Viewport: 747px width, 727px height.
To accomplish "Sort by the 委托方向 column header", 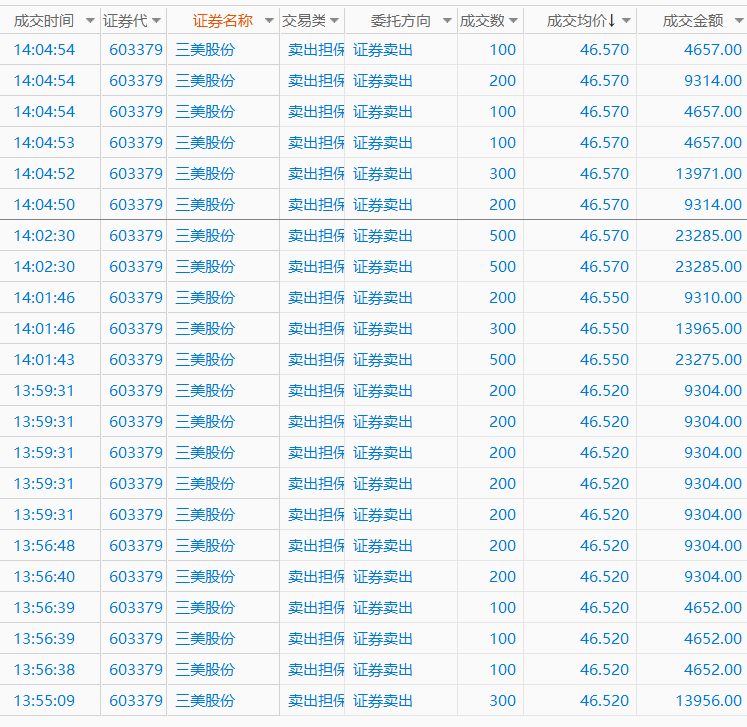I will coord(401,21).
